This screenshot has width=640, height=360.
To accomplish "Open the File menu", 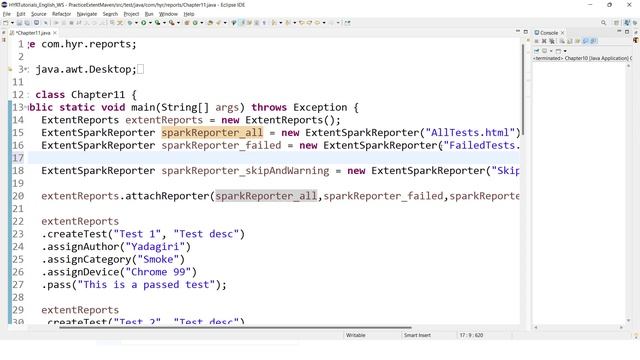I will tap(7, 14).
